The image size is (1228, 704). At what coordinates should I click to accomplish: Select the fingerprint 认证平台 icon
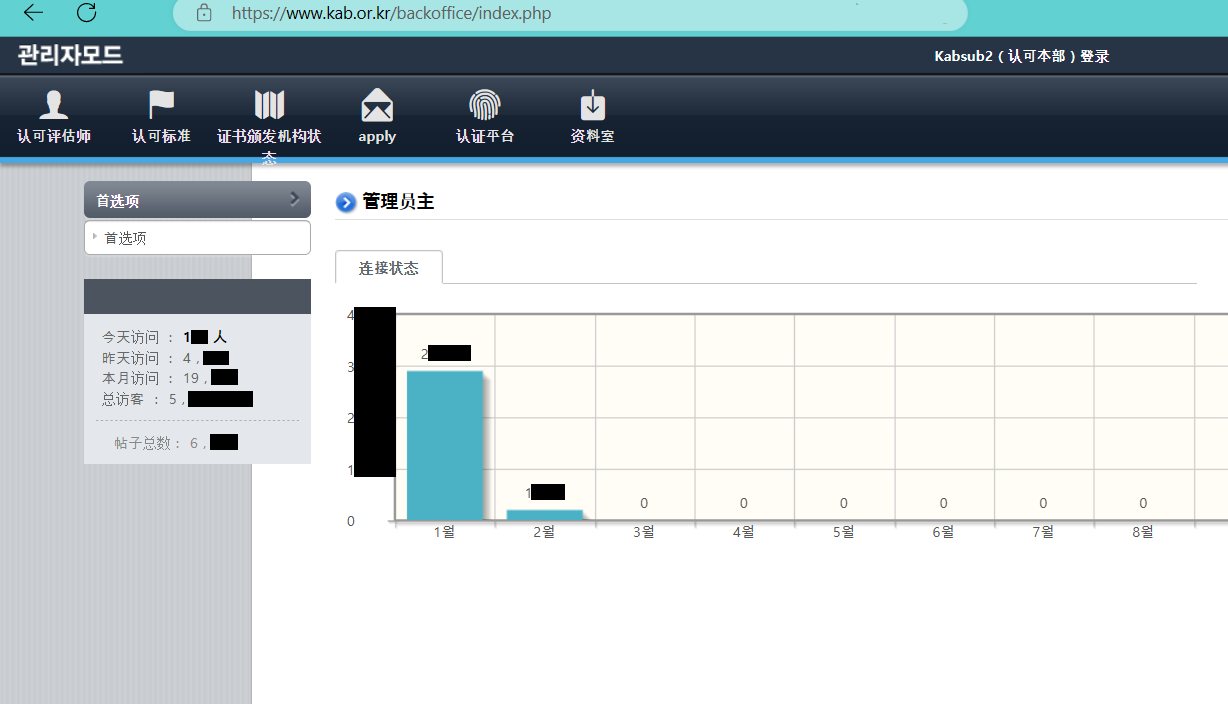point(485,105)
